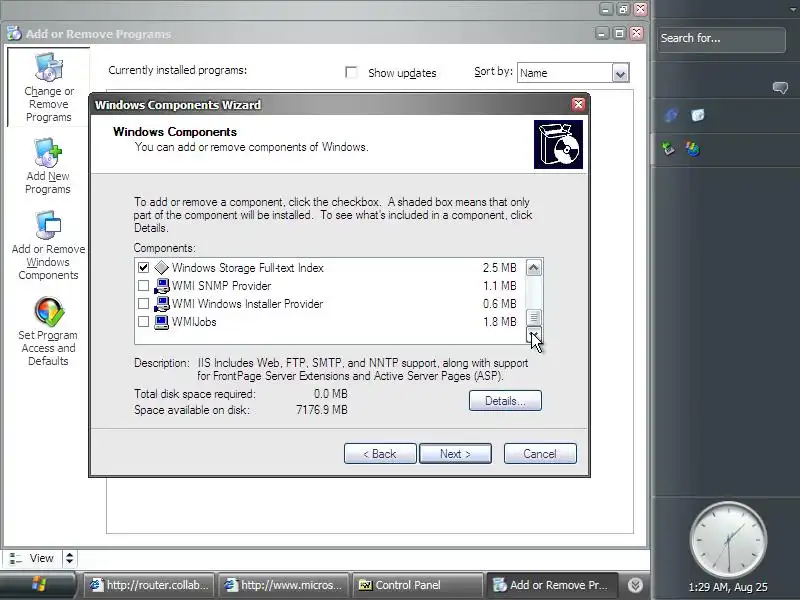
Task: Select WMI SNMP Provider row text
Action: 221,286
